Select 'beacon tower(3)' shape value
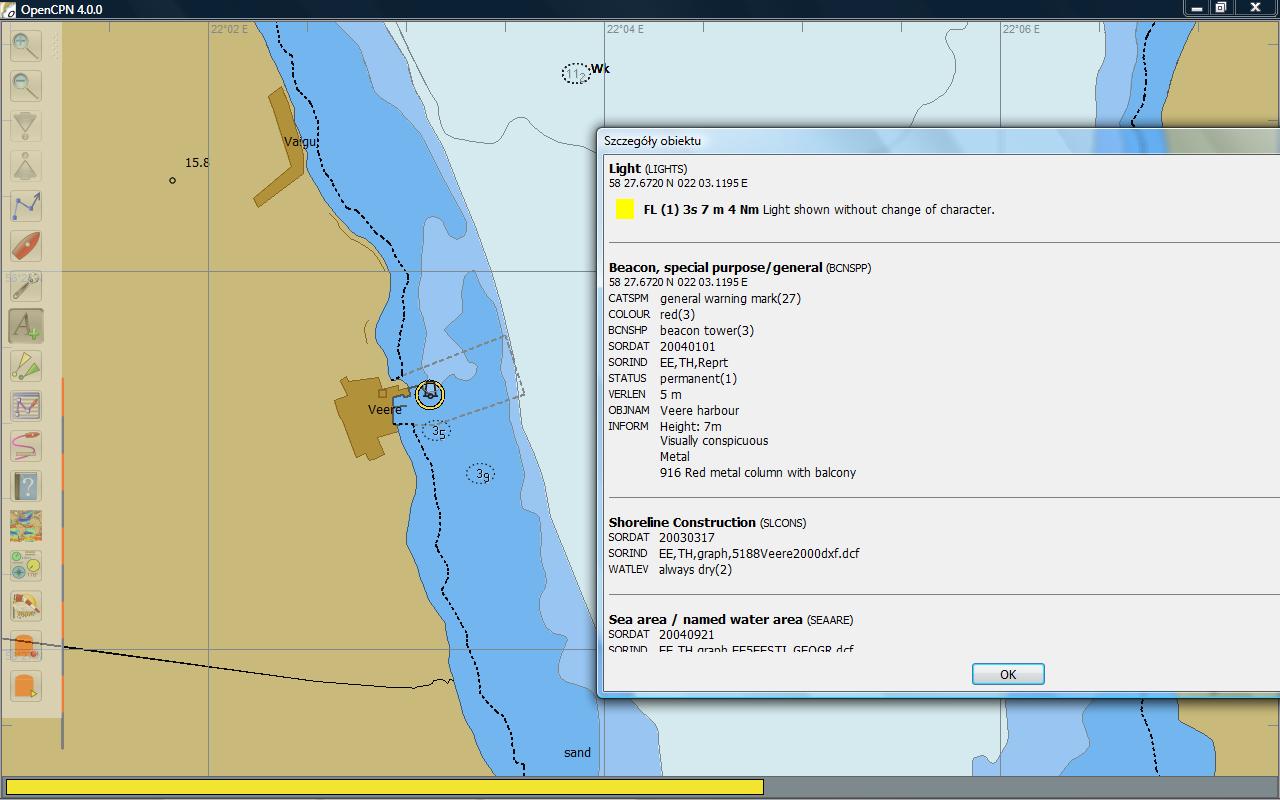 point(707,330)
